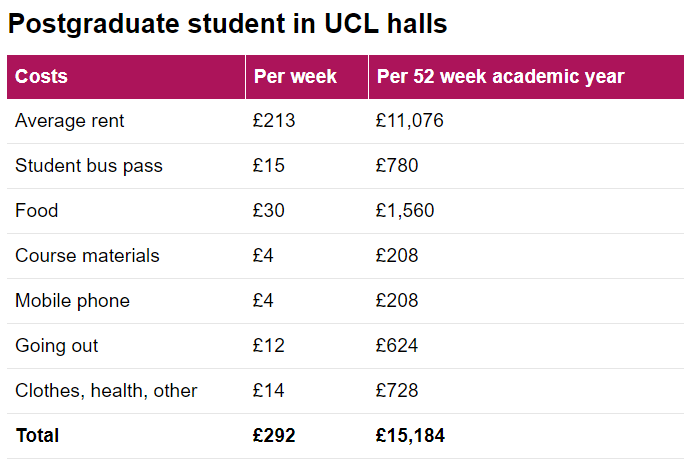Click 'Per 52 week academic year' header
Viewport: 687px width, 473px height.
pyautogui.click(x=499, y=77)
